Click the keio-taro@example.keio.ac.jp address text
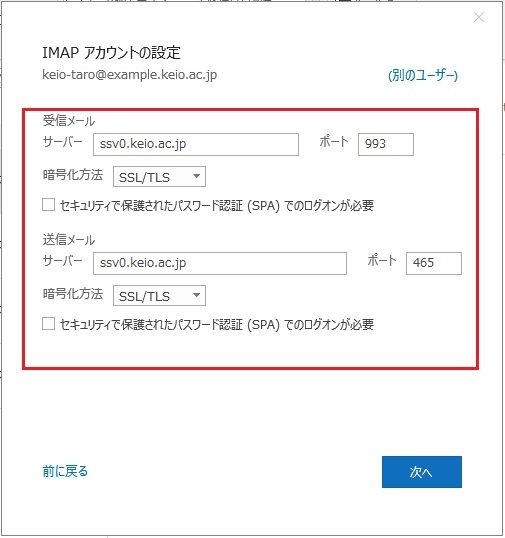Screen dimensions: 505x538 (129, 74)
